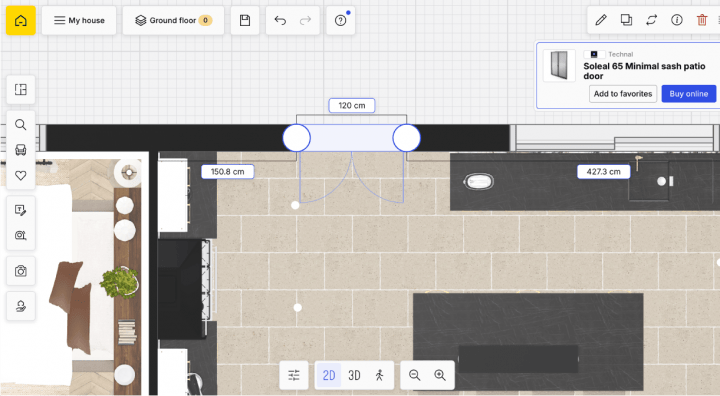Click the floor count badge showing 0
Viewport: 720px width, 396px height.
[x=205, y=20]
